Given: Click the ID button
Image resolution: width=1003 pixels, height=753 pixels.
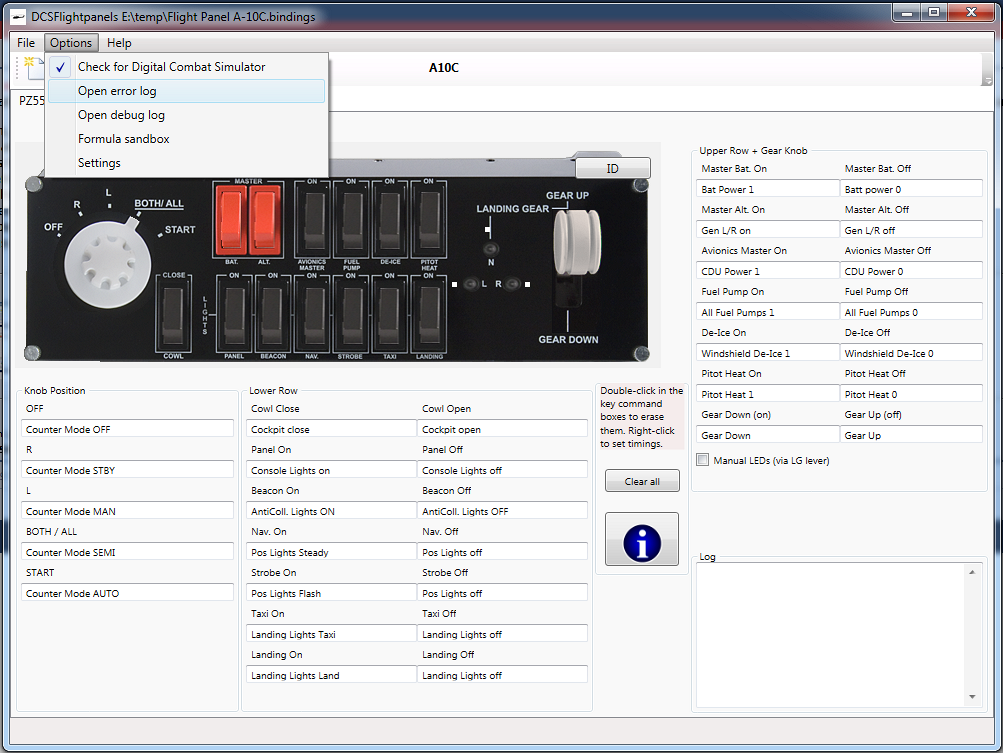Looking at the screenshot, I should coord(612,168).
